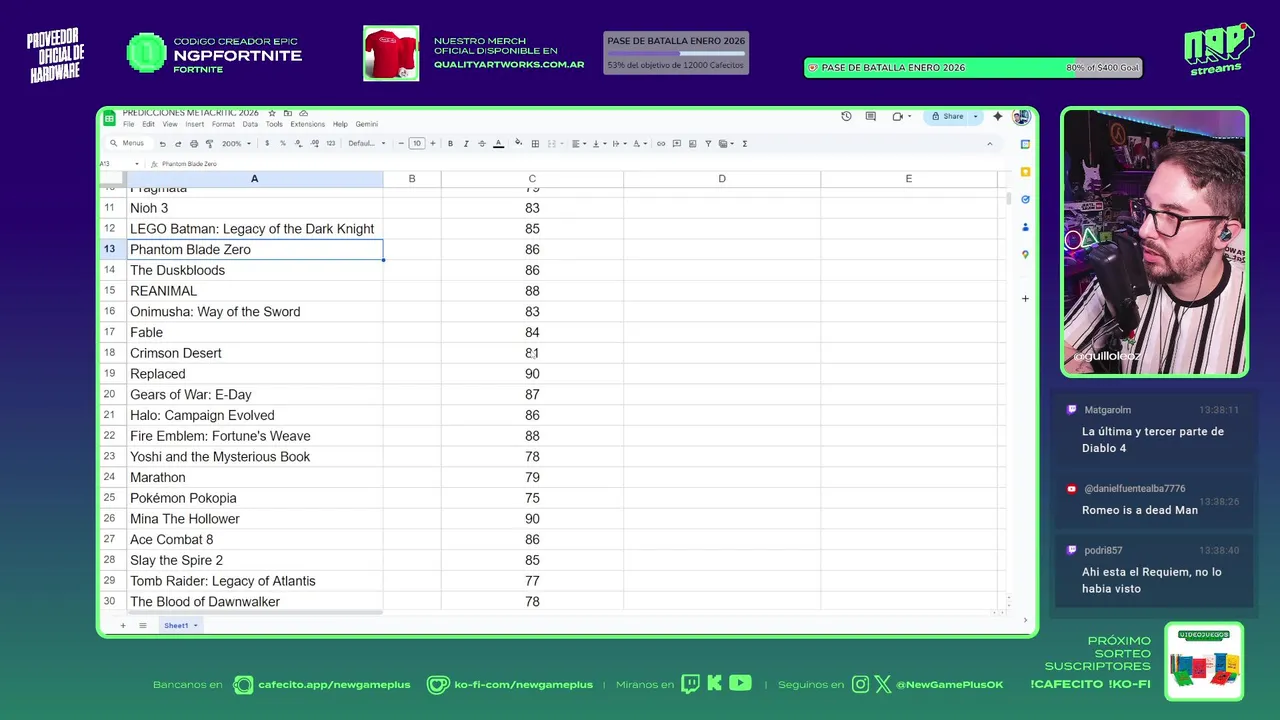Open the cell borders menu
The image size is (1280, 720).
535,143
